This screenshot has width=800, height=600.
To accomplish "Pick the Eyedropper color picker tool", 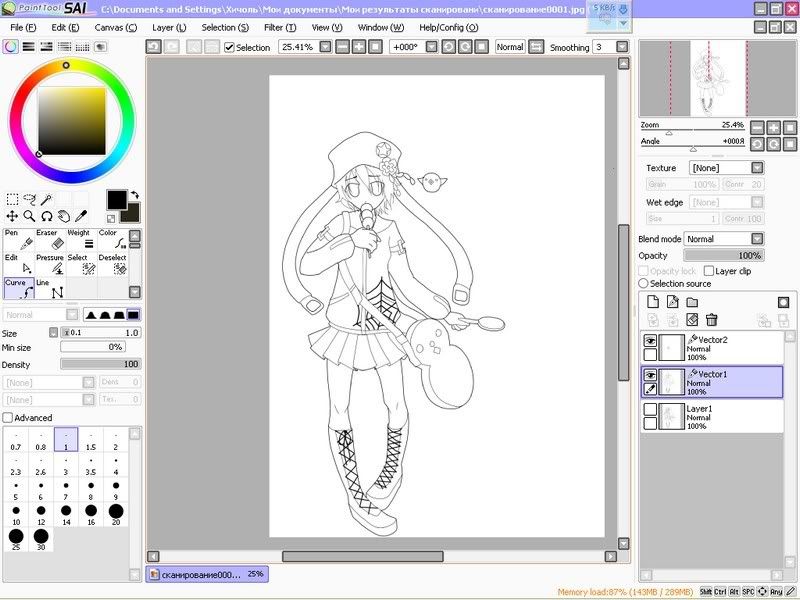I will [x=82, y=216].
